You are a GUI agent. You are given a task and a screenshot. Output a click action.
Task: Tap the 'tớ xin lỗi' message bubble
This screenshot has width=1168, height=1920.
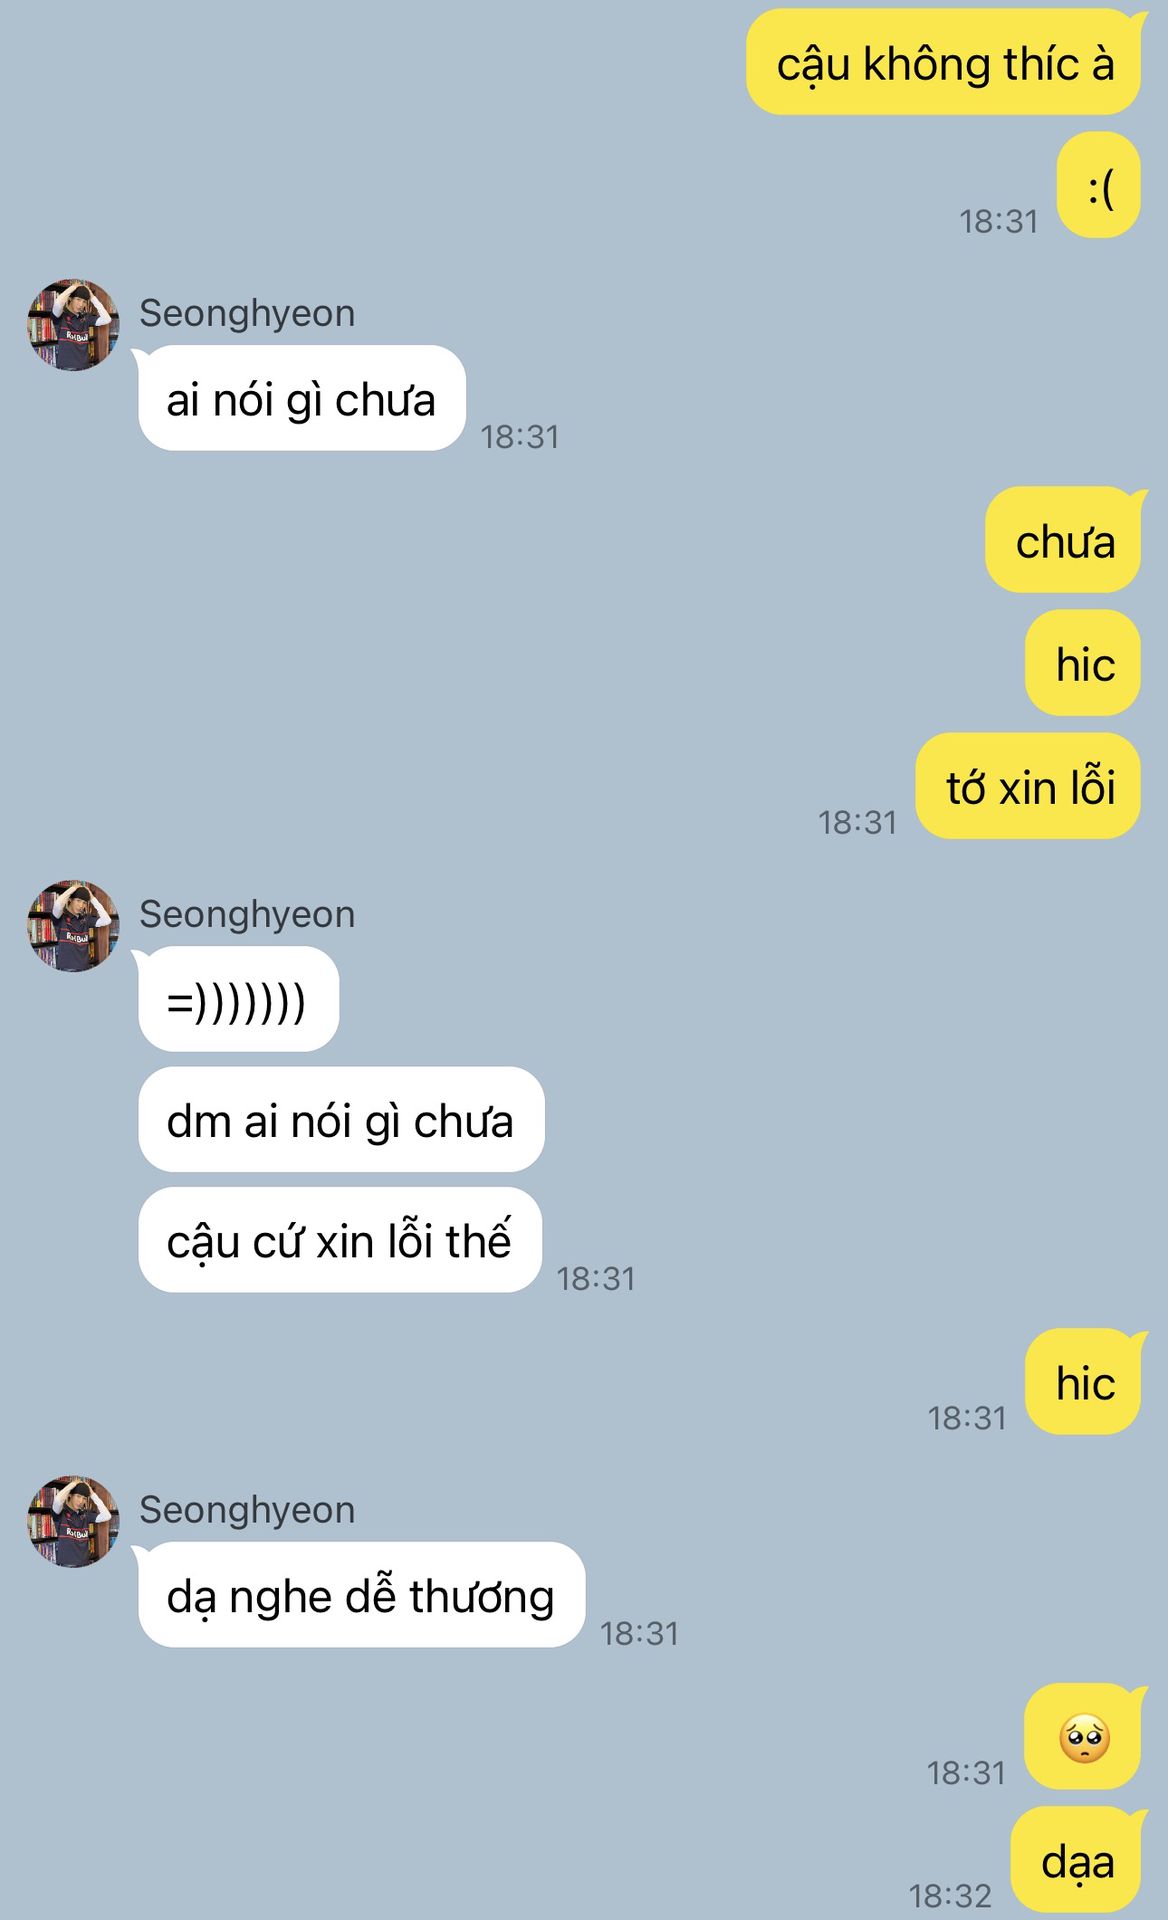(x=1028, y=786)
